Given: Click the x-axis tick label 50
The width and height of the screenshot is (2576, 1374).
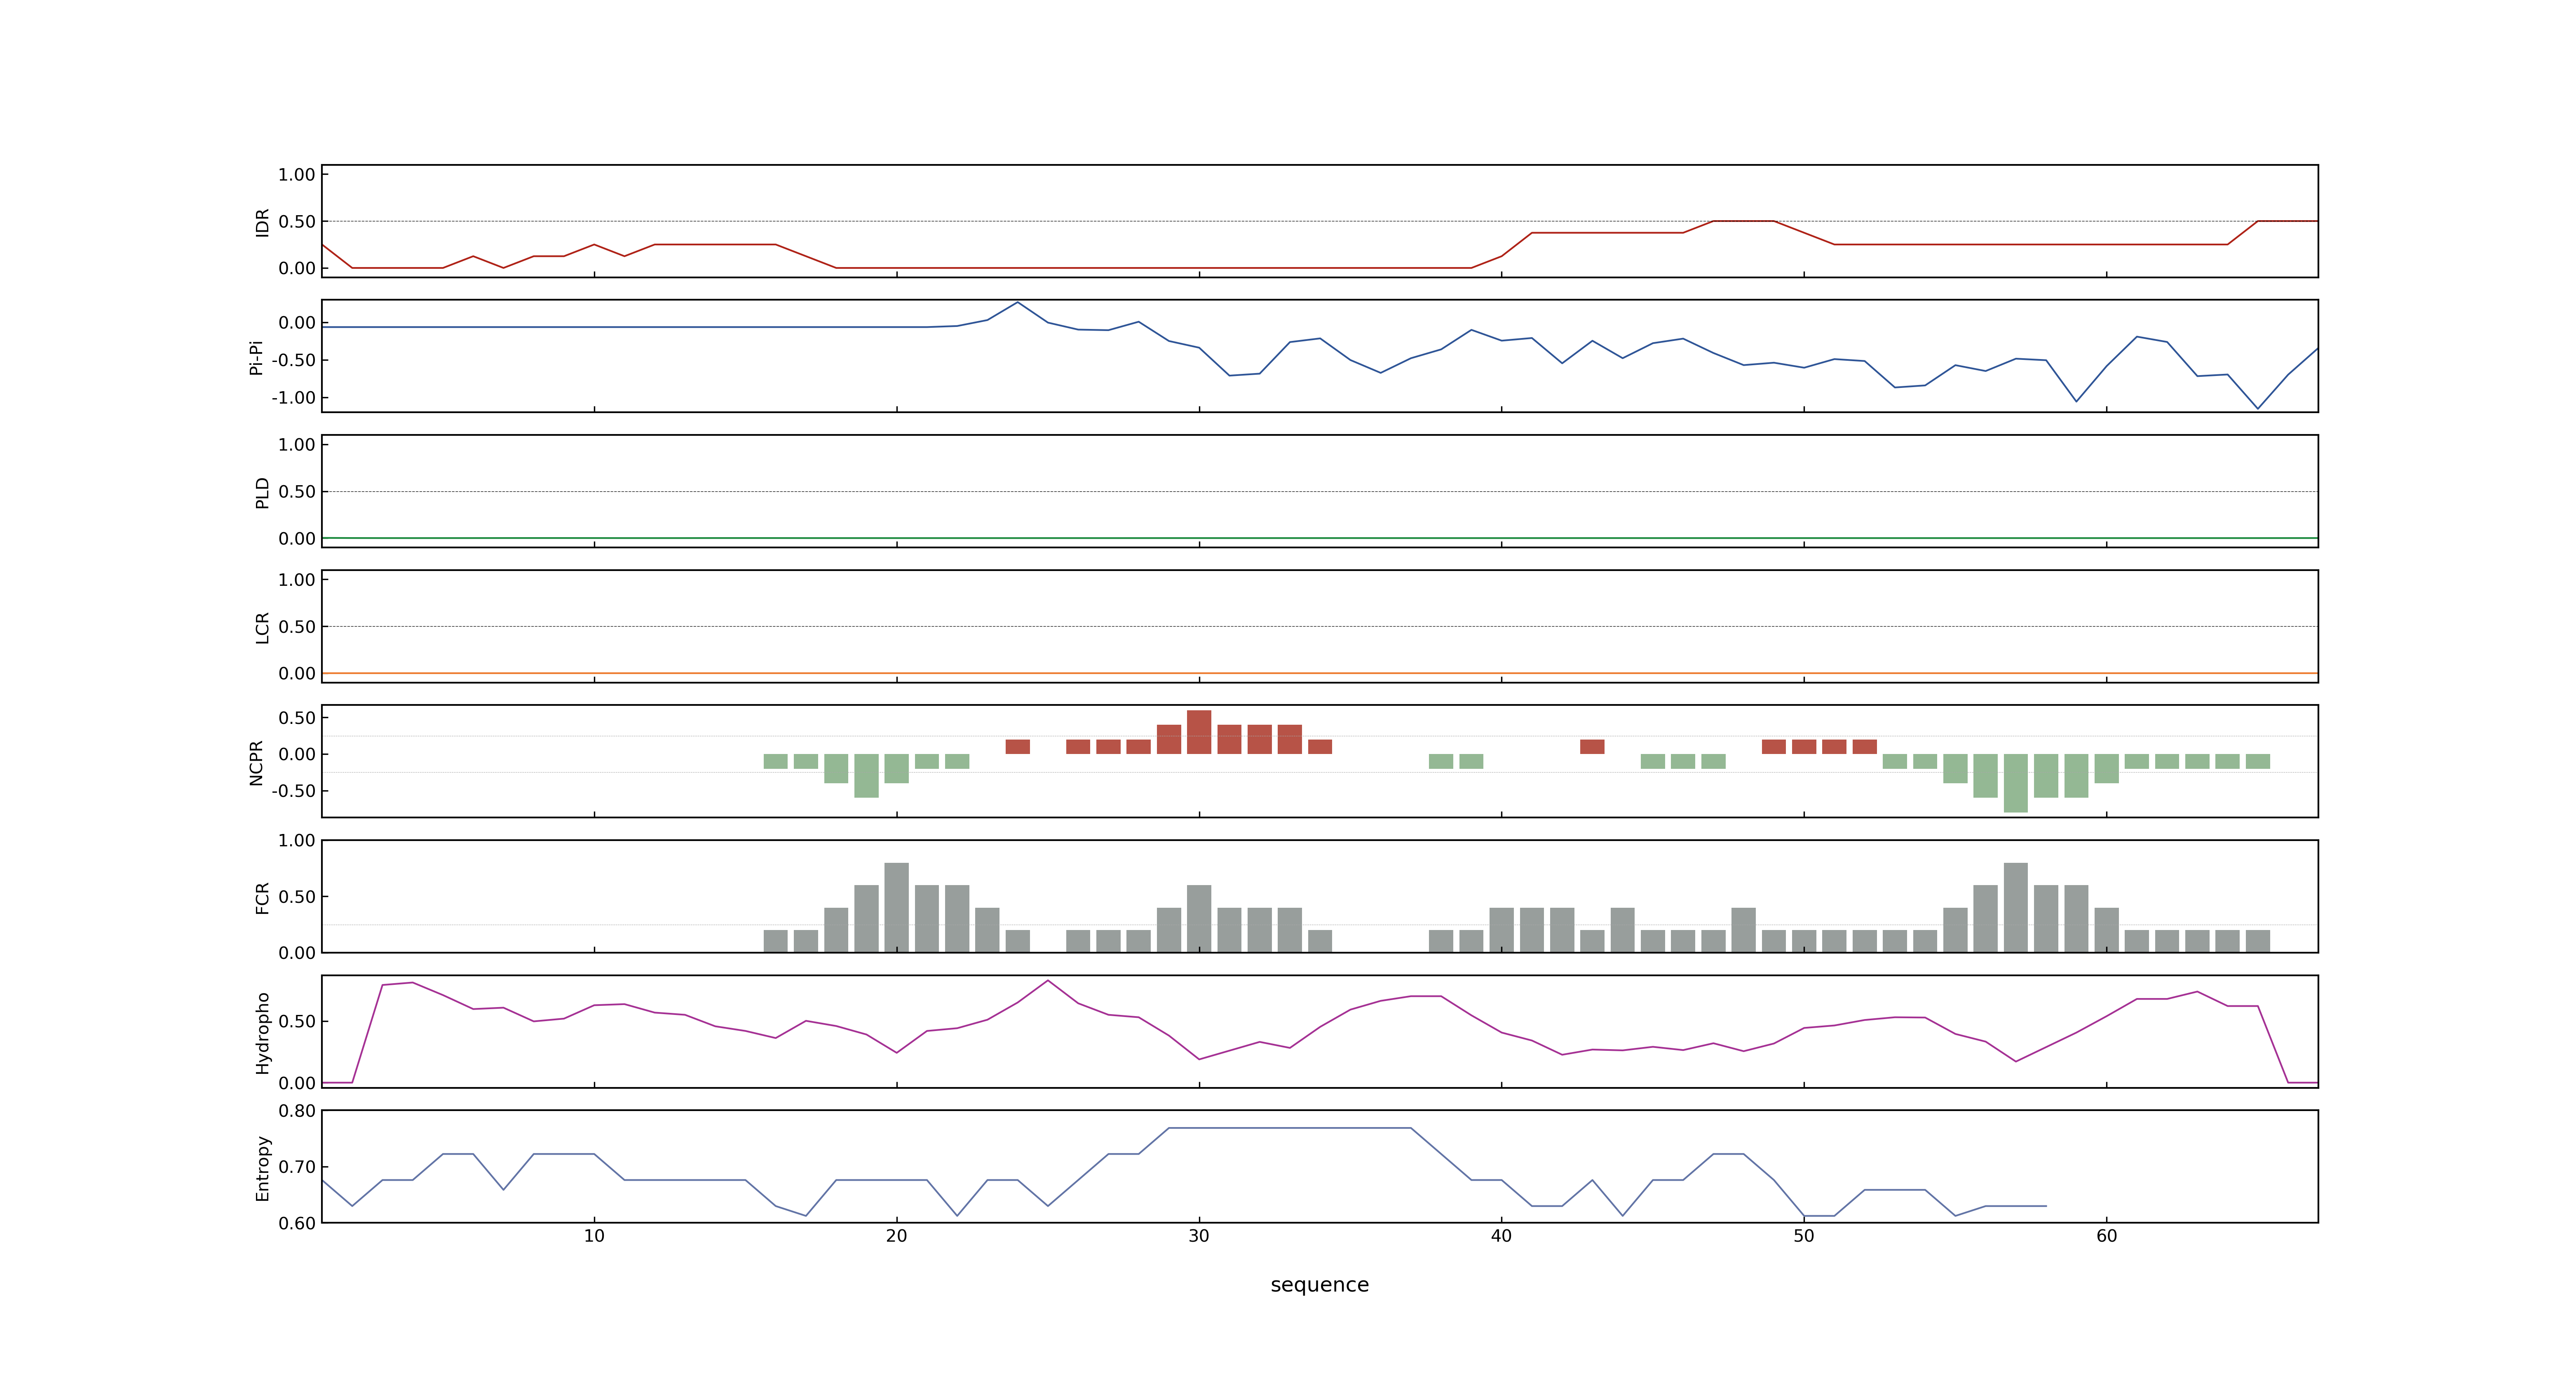Looking at the screenshot, I should [1804, 1236].
